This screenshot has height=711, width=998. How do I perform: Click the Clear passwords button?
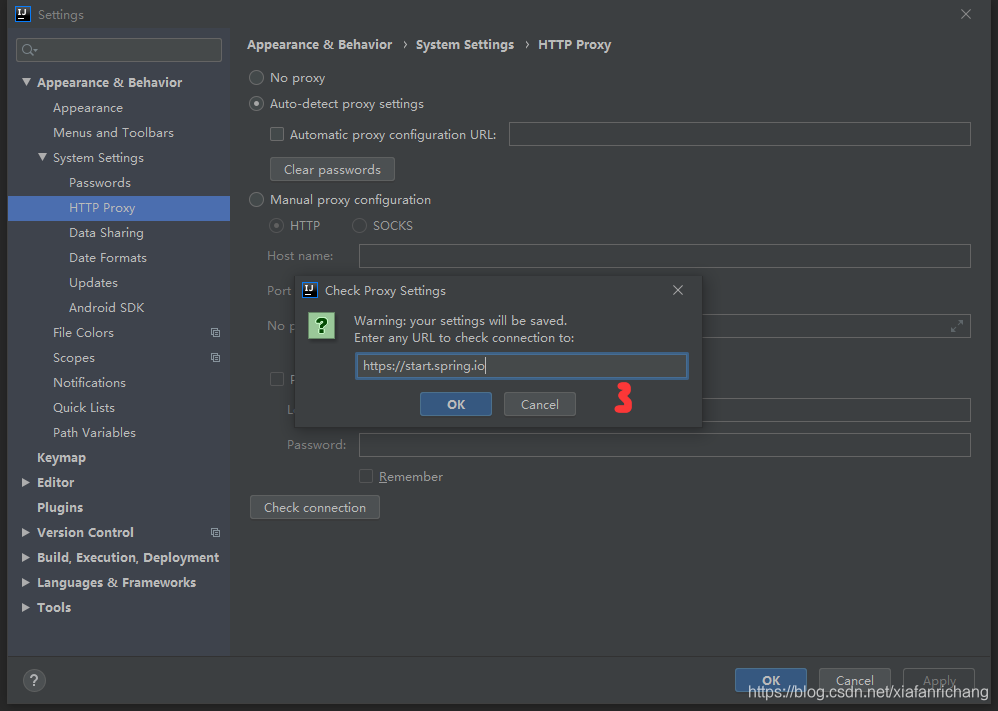click(332, 169)
